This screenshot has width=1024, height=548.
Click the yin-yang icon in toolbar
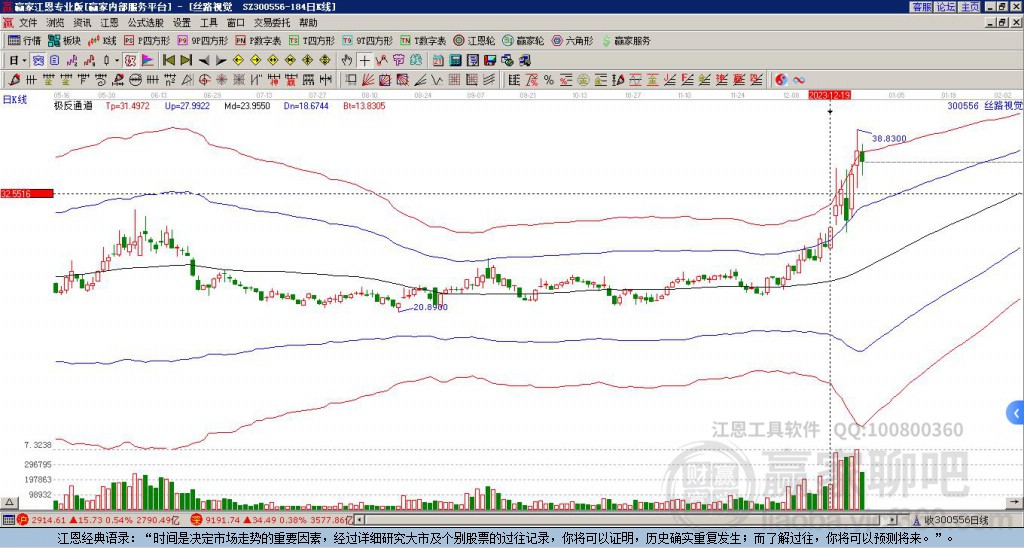(781, 80)
